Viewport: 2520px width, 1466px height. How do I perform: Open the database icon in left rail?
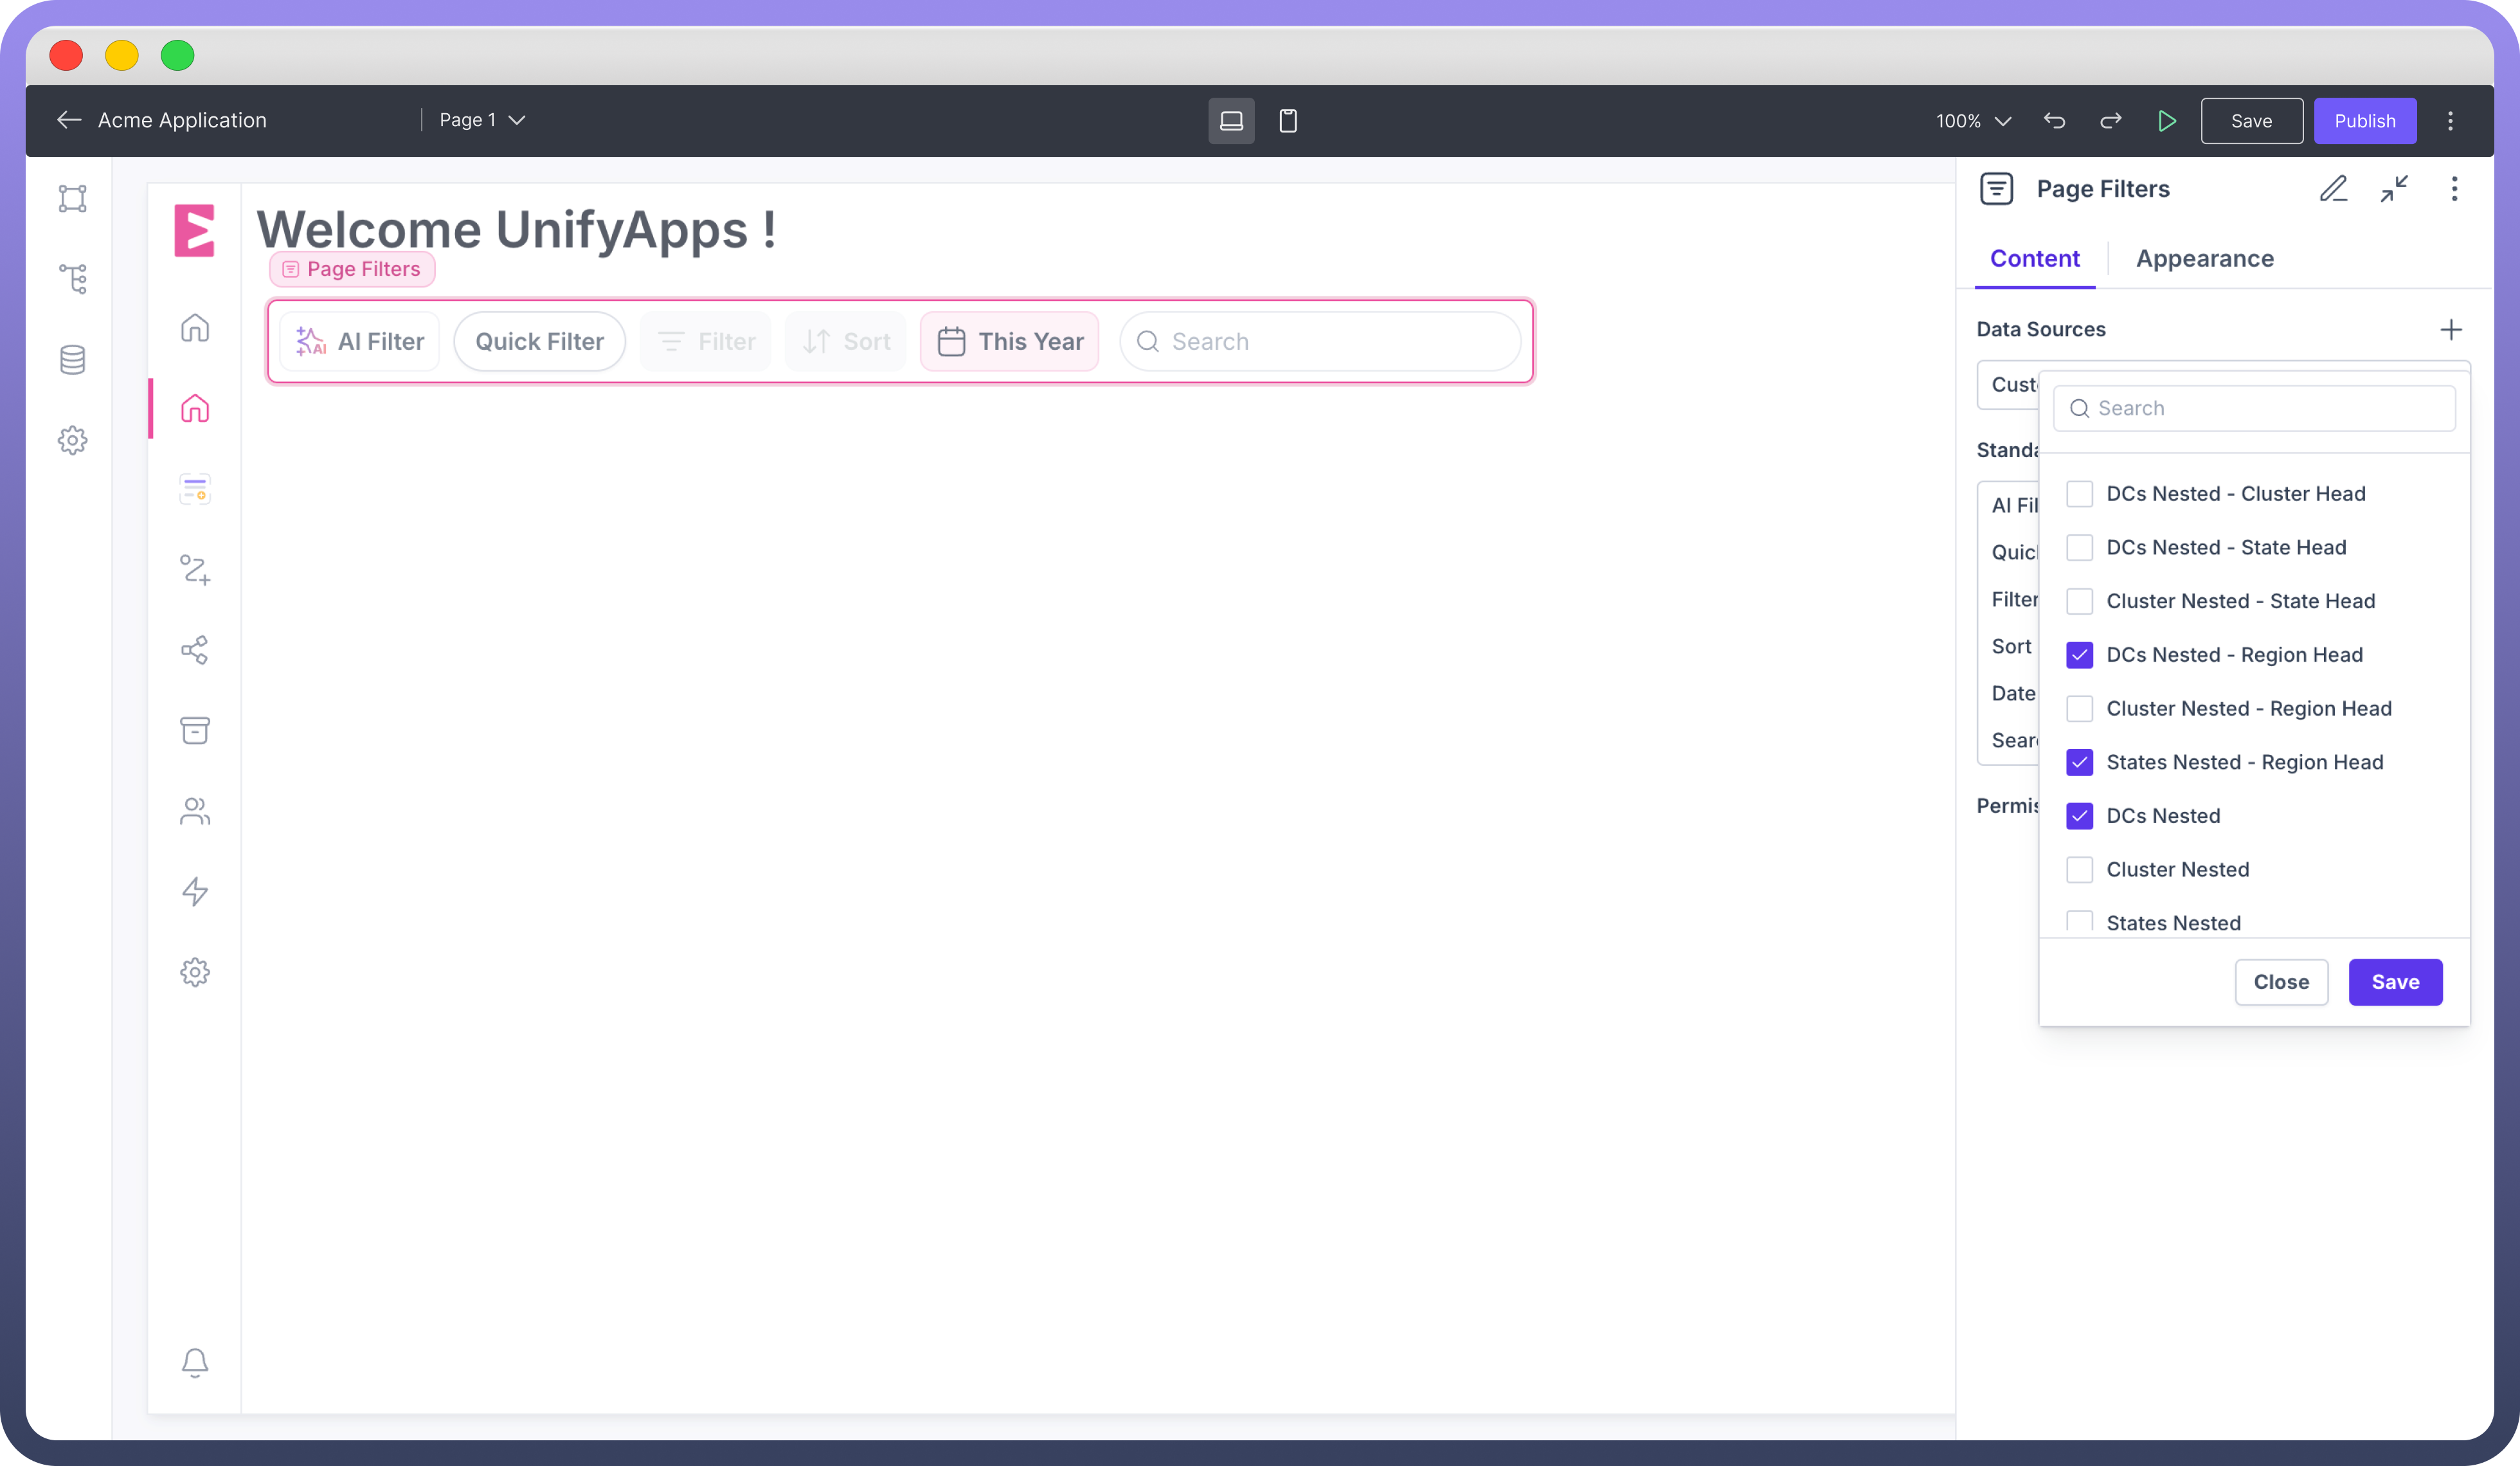[73, 360]
